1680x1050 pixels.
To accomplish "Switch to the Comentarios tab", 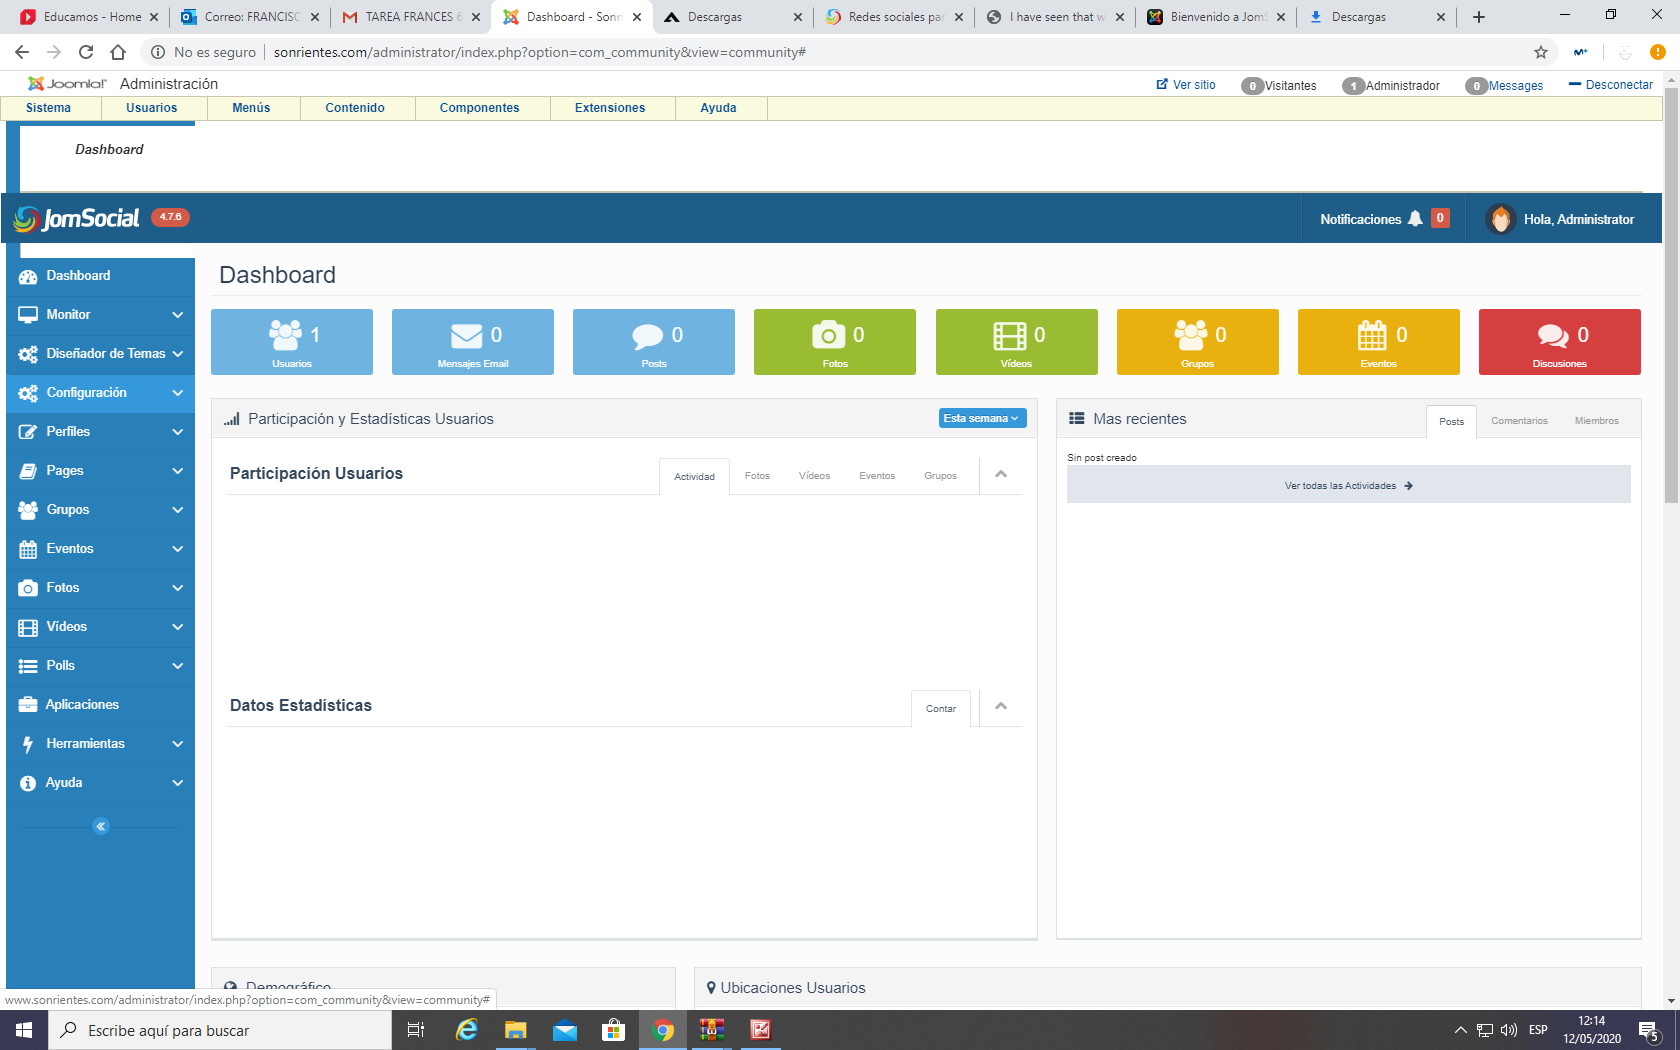I will (x=1519, y=421).
